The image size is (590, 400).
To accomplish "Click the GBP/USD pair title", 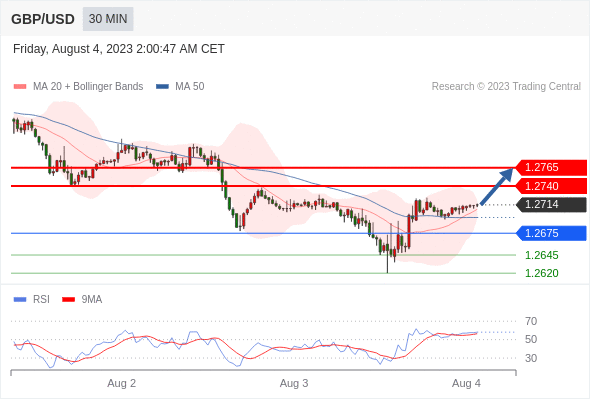I will (x=43, y=19).
